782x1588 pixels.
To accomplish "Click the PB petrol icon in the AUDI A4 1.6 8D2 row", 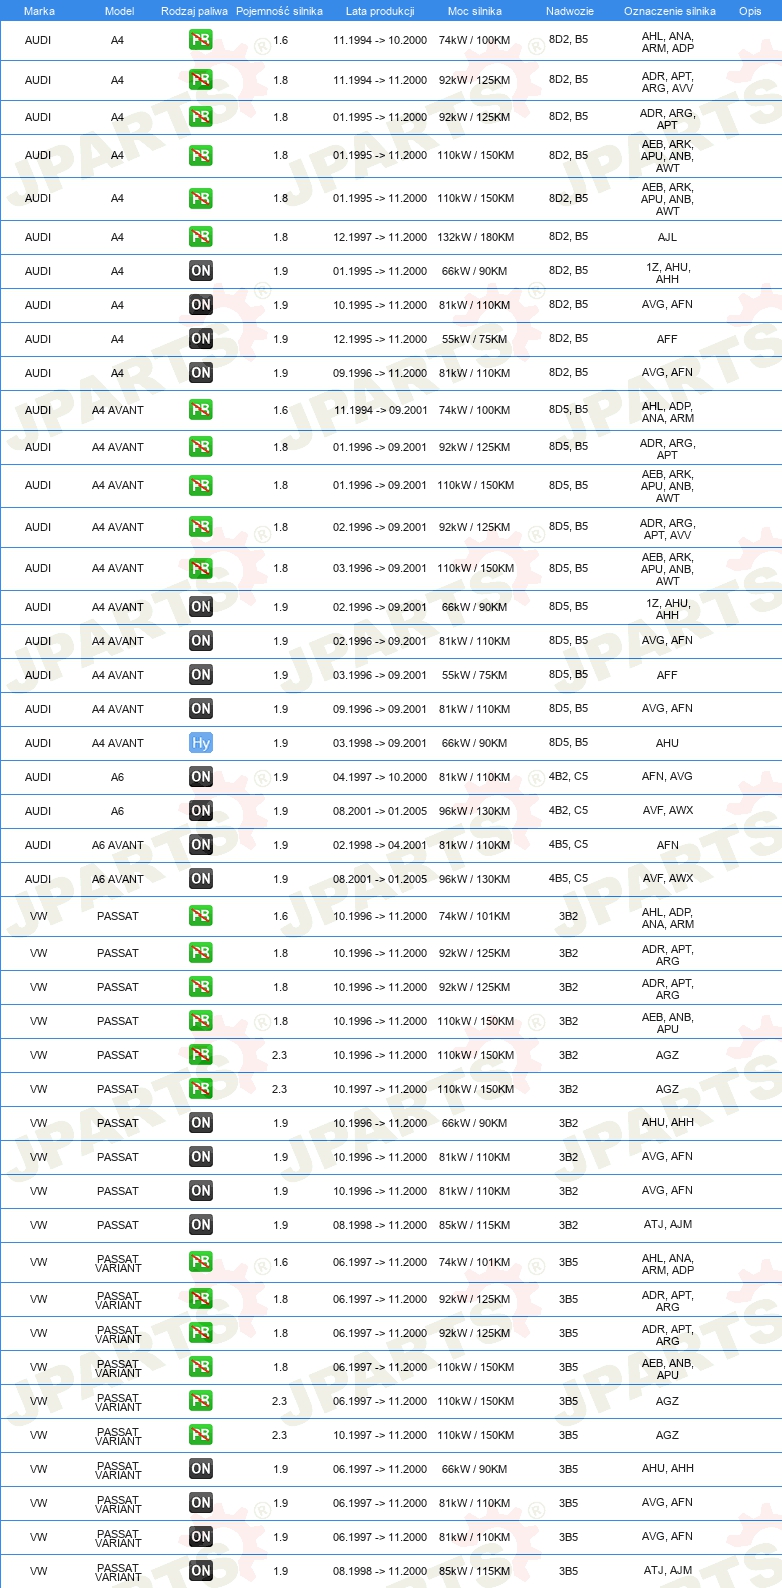I will 201,40.
